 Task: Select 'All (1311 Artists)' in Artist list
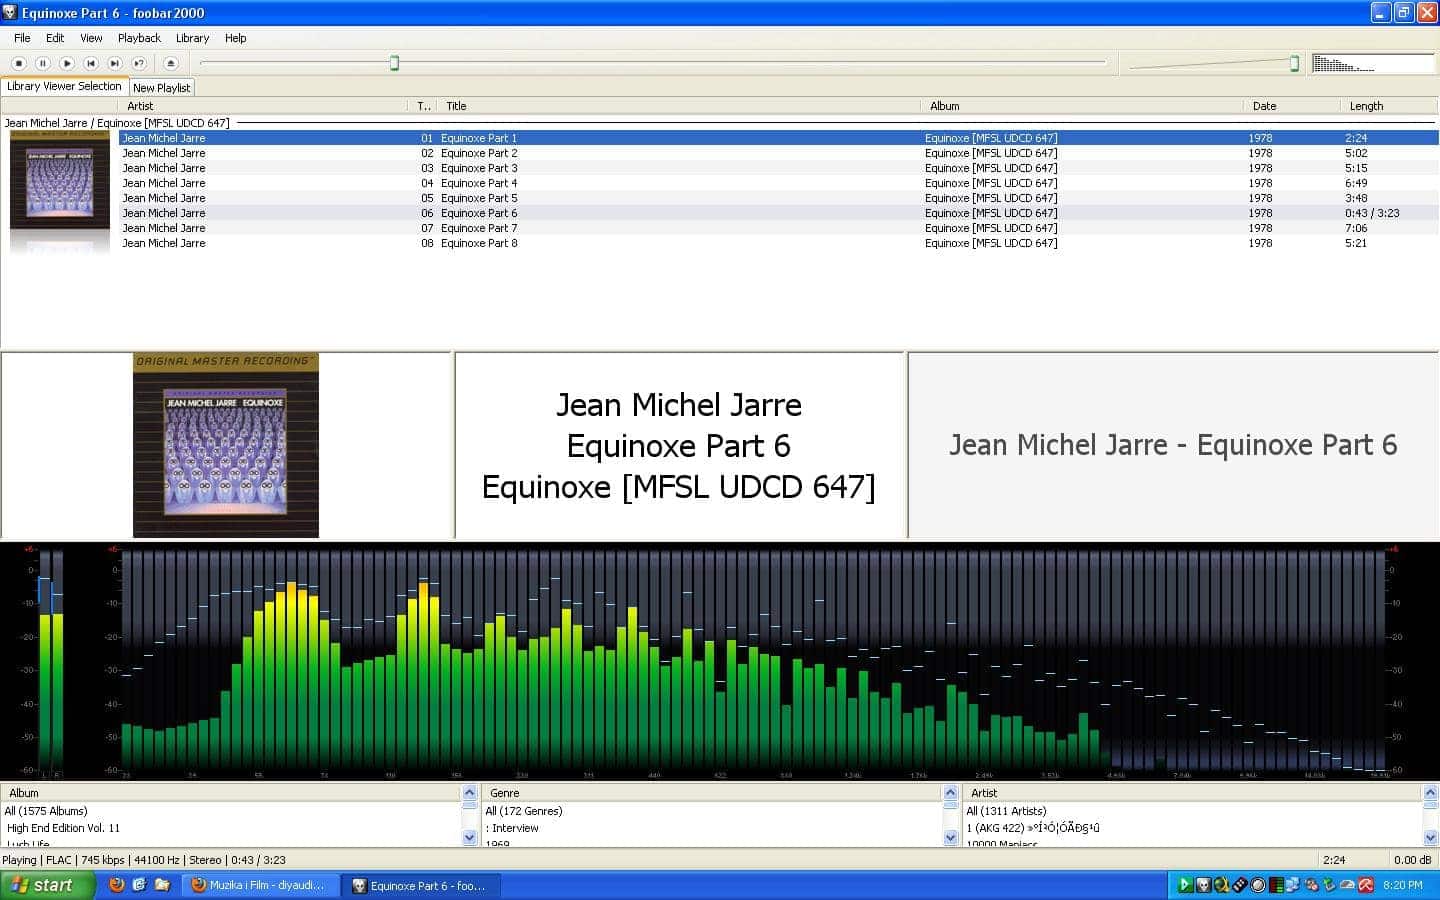[x=1006, y=811]
